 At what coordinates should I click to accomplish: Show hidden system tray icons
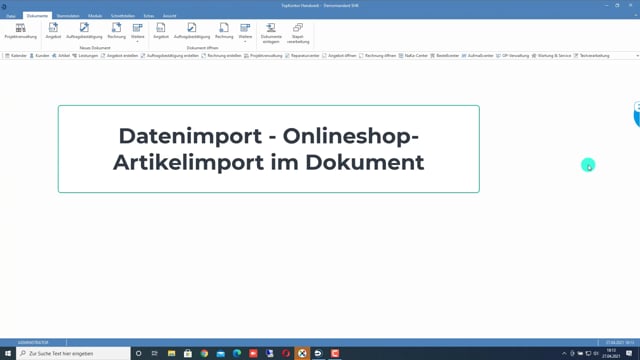(x=564, y=353)
